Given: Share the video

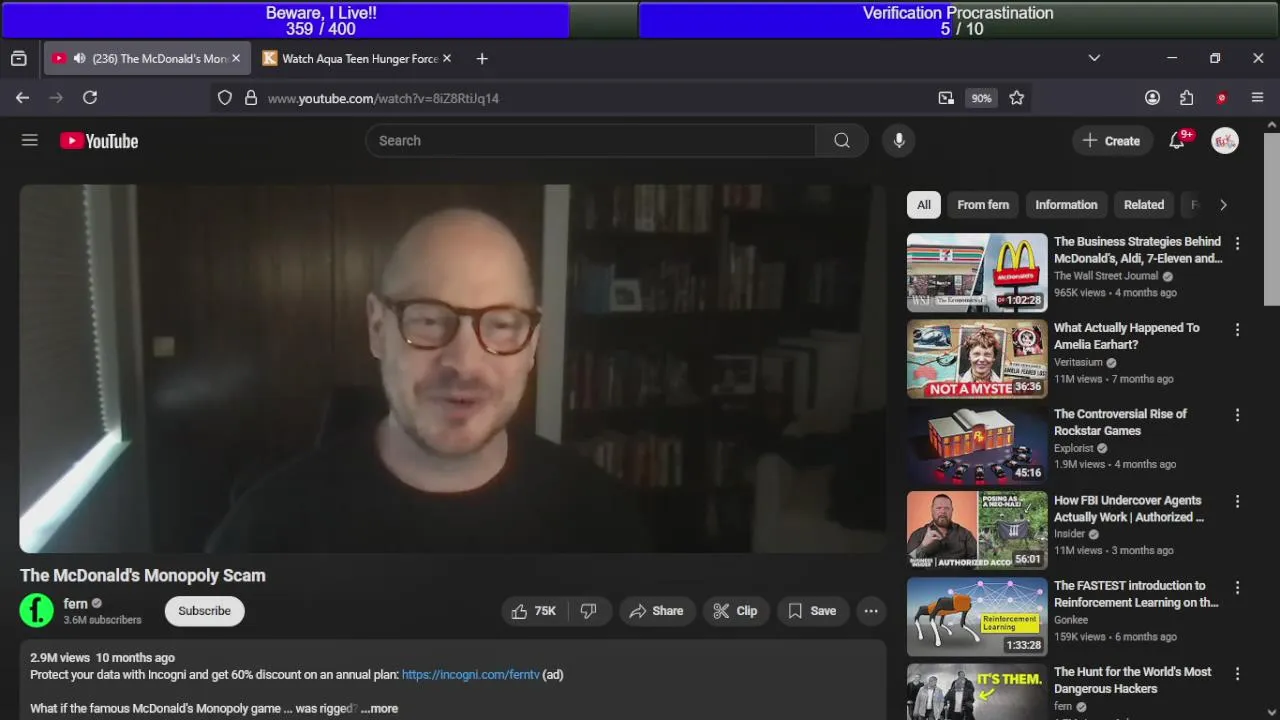Looking at the screenshot, I should [656, 611].
